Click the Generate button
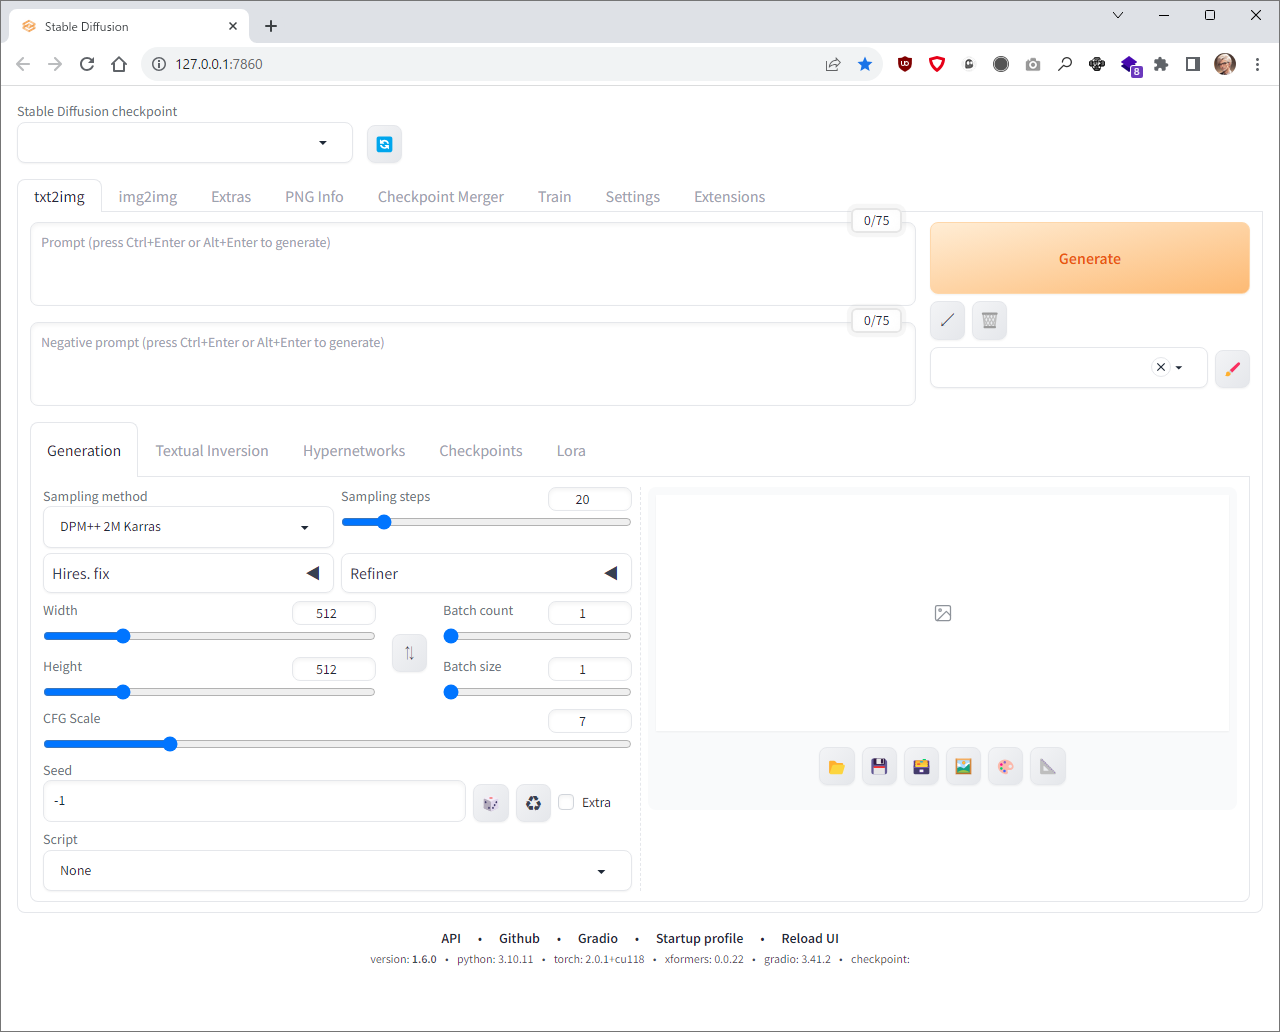Image resolution: width=1280 pixels, height=1032 pixels. tap(1090, 258)
